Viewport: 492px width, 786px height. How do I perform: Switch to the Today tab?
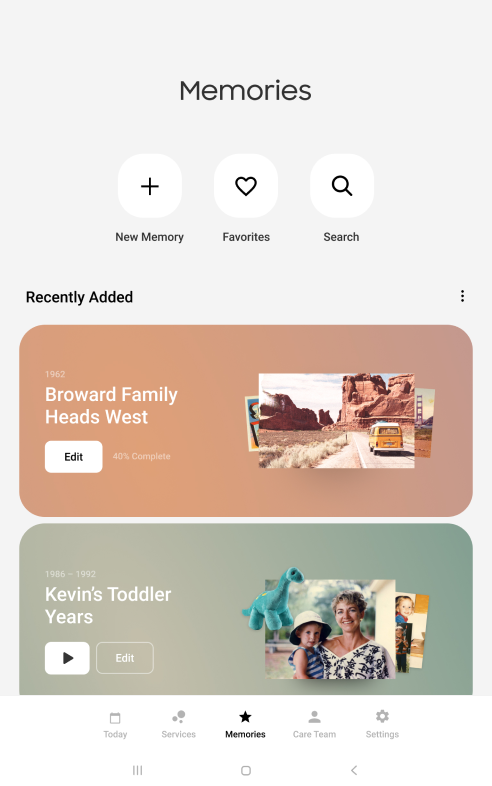(x=115, y=725)
